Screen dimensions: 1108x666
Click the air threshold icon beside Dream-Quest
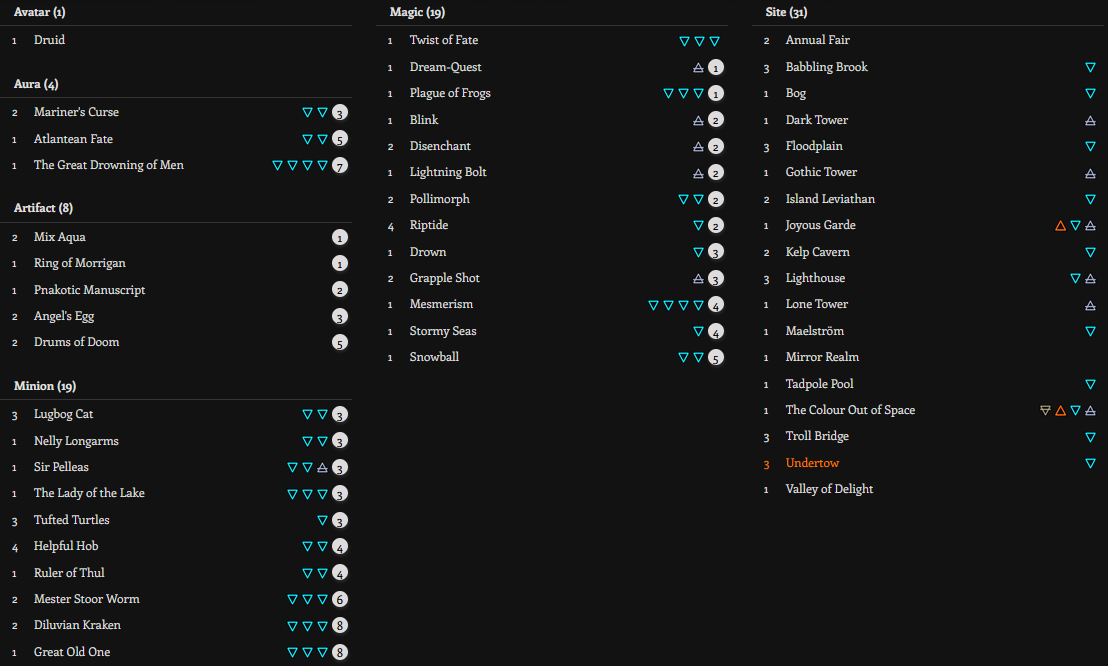[699, 68]
